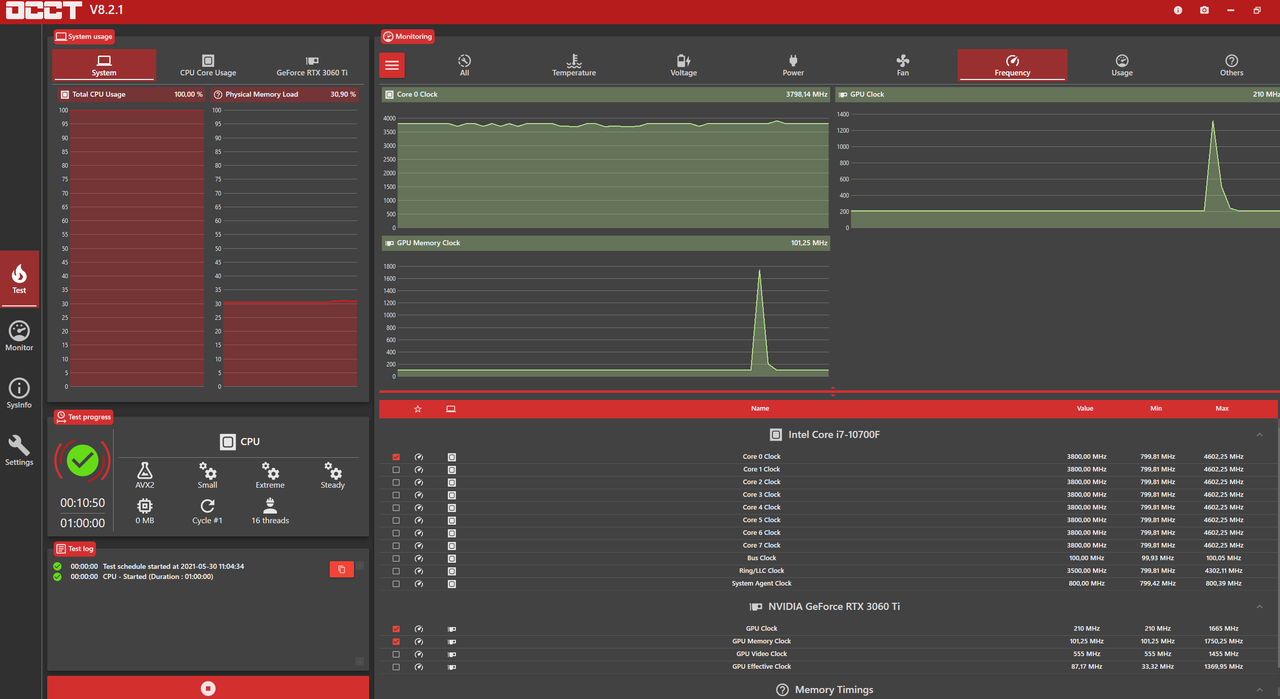The width and height of the screenshot is (1280, 699).
Task: Stop the running test
Action: click(208, 688)
